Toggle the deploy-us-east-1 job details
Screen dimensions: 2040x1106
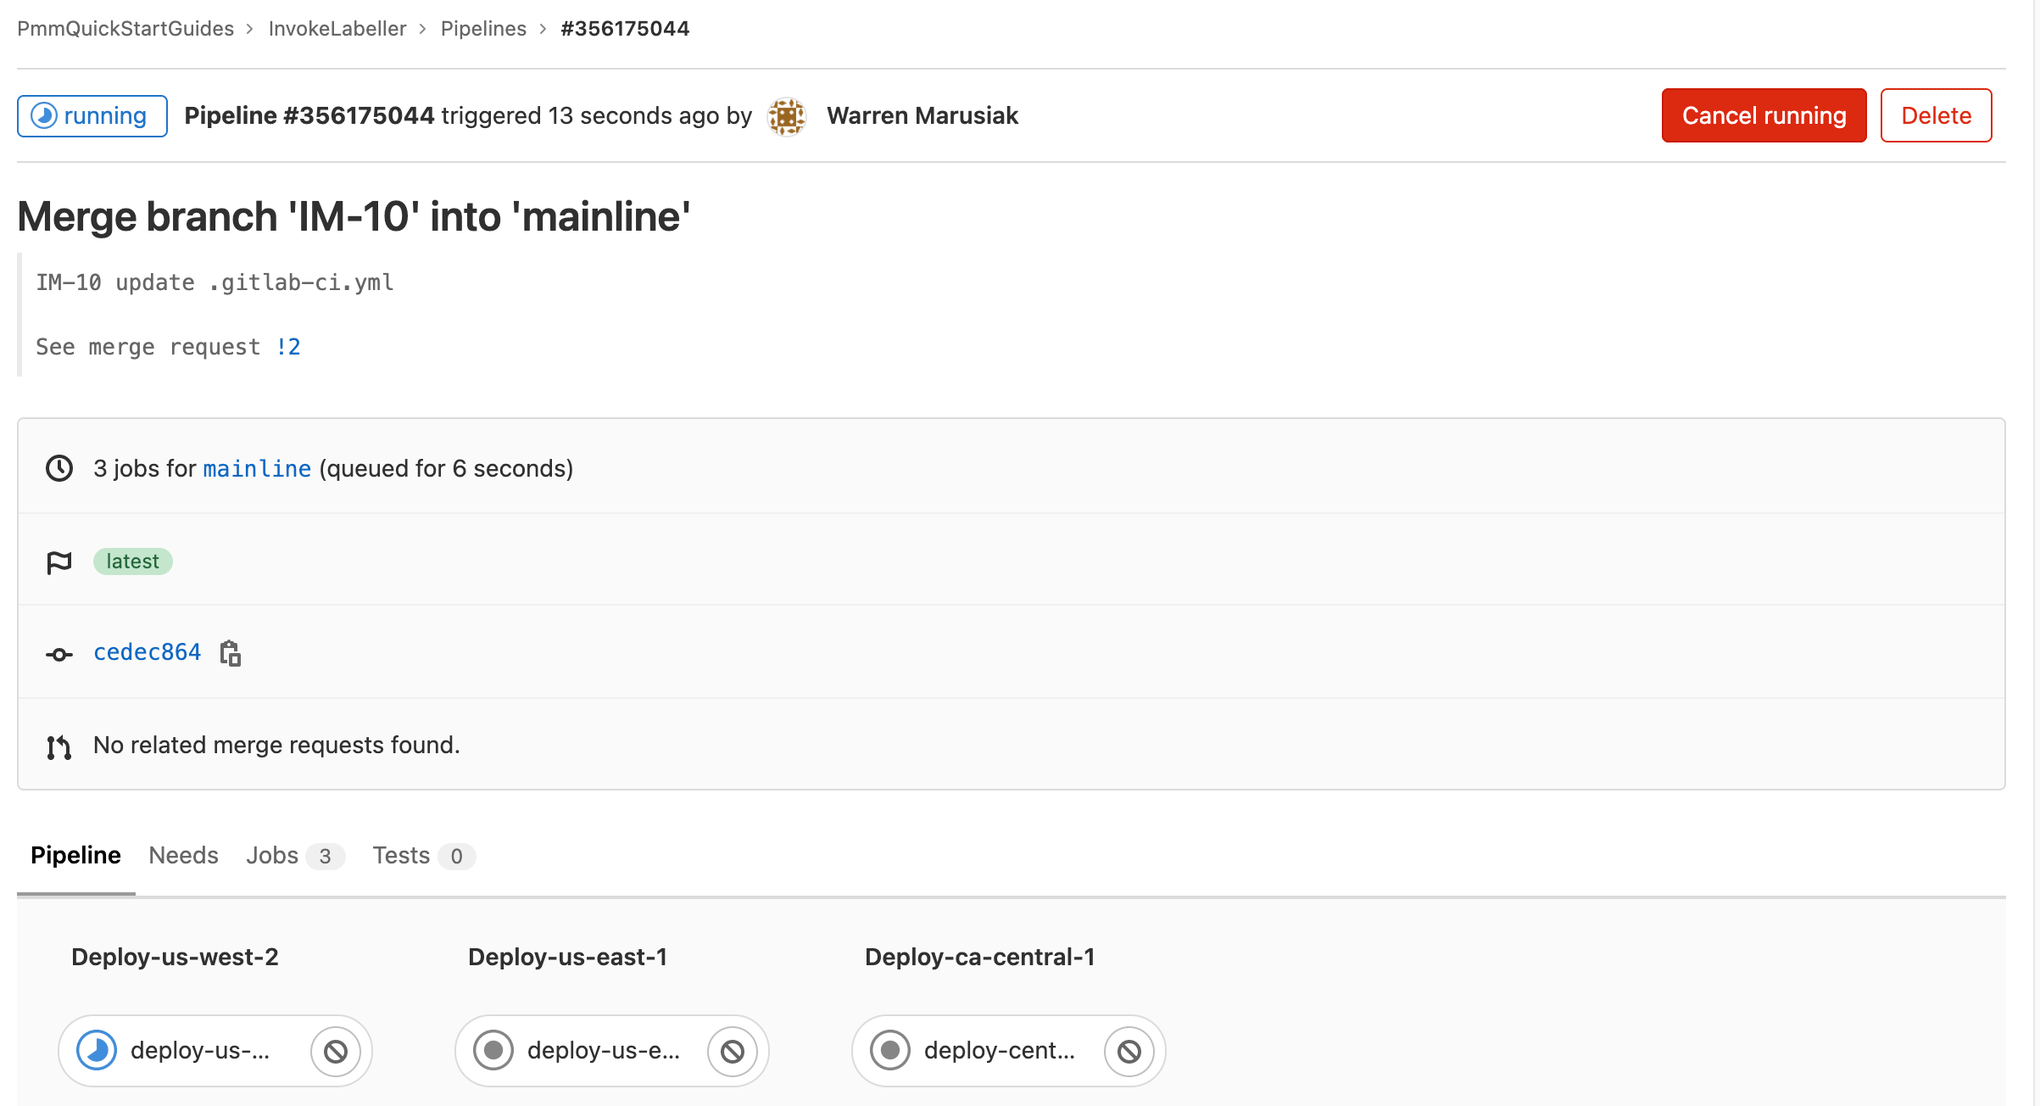607,1050
